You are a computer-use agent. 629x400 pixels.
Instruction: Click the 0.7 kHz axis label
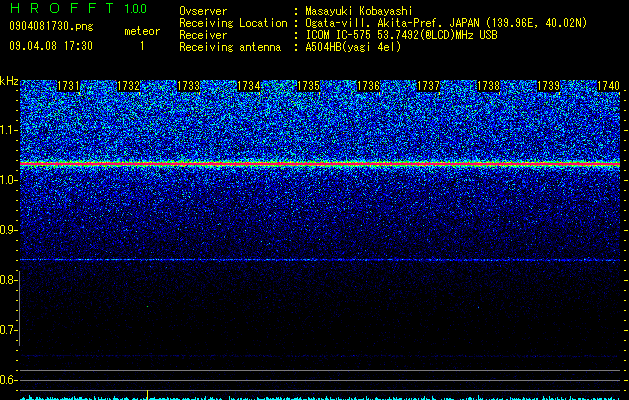pos(7,330)
